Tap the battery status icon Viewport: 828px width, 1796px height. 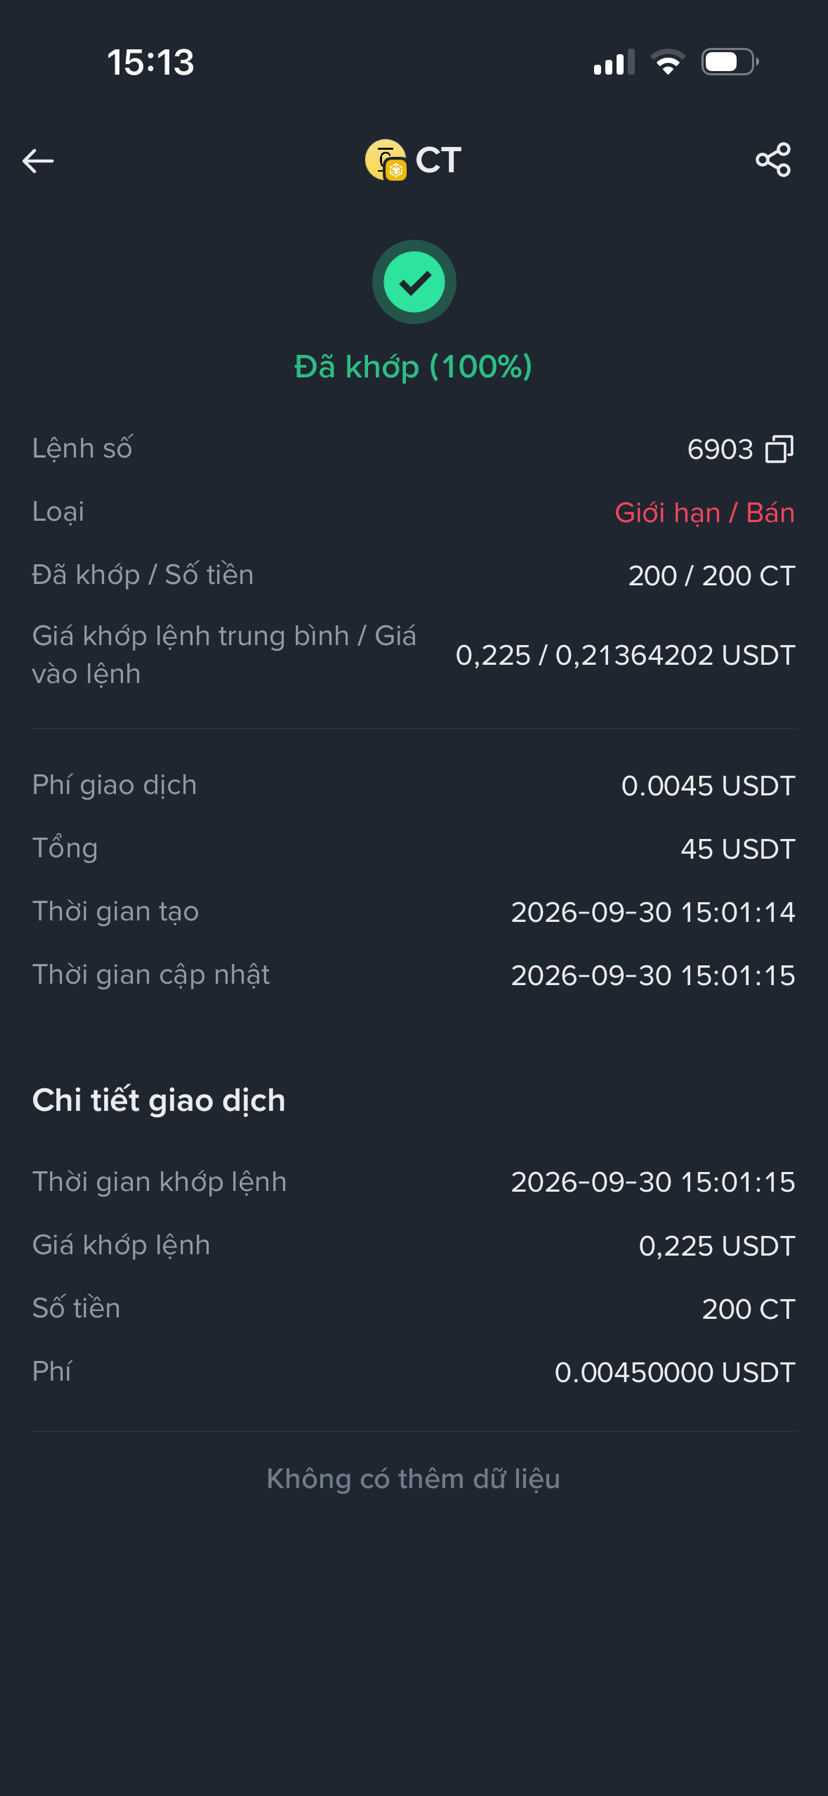coord(730,62)
